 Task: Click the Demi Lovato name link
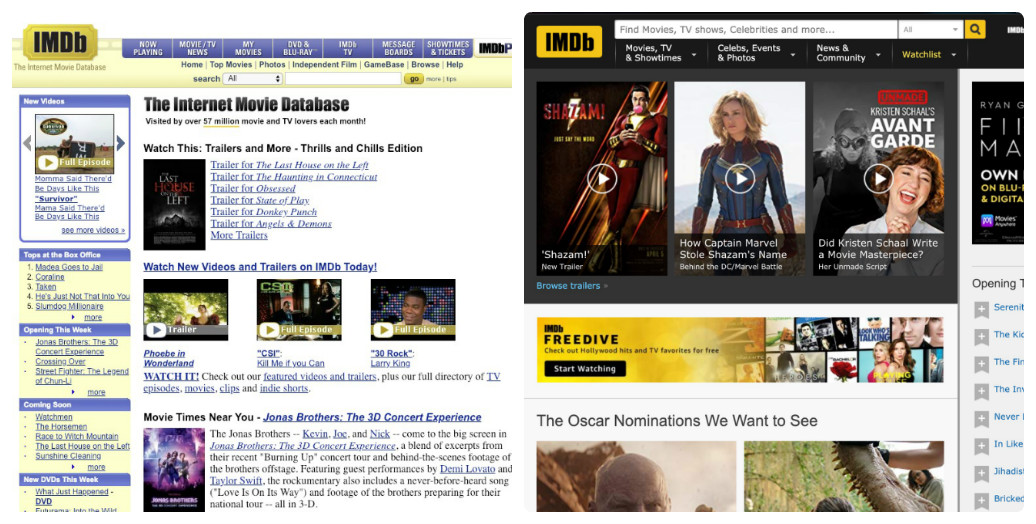point(467,469)
